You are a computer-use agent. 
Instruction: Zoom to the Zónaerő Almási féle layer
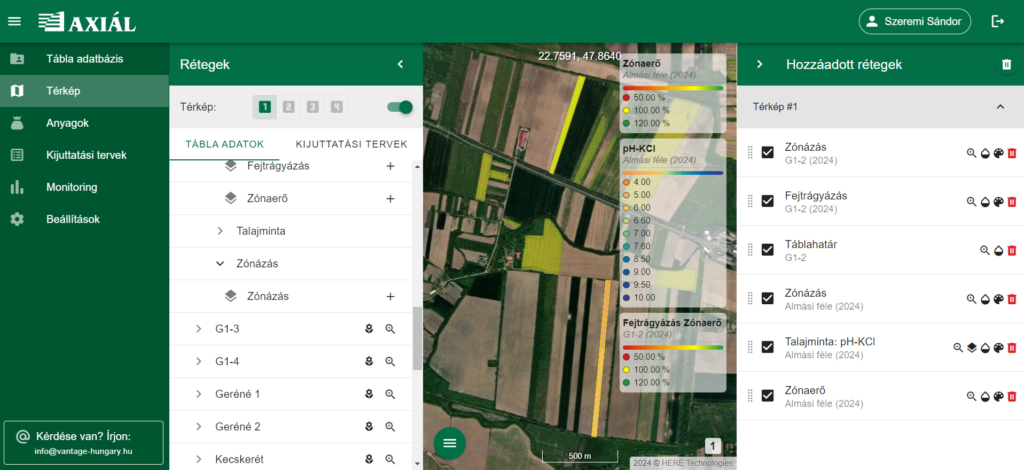971,396
